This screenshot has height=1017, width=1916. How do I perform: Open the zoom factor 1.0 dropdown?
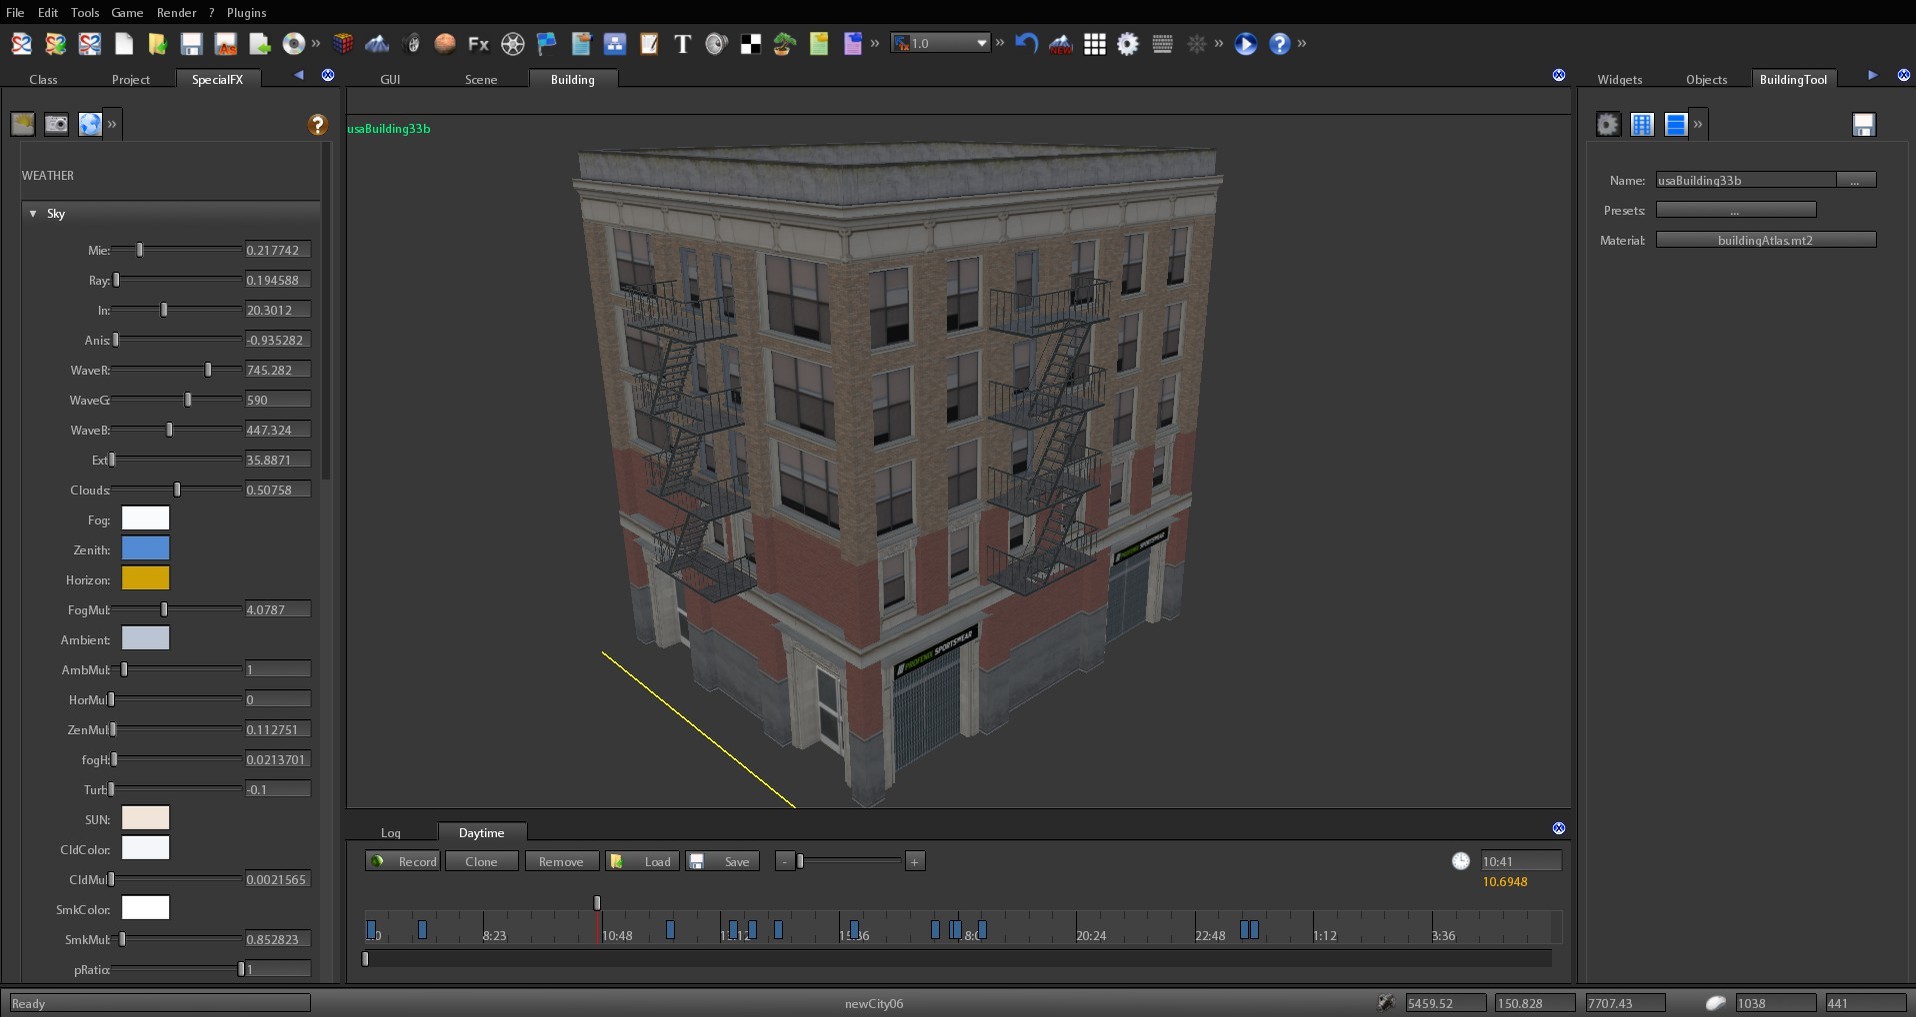(x=939, y=43)
